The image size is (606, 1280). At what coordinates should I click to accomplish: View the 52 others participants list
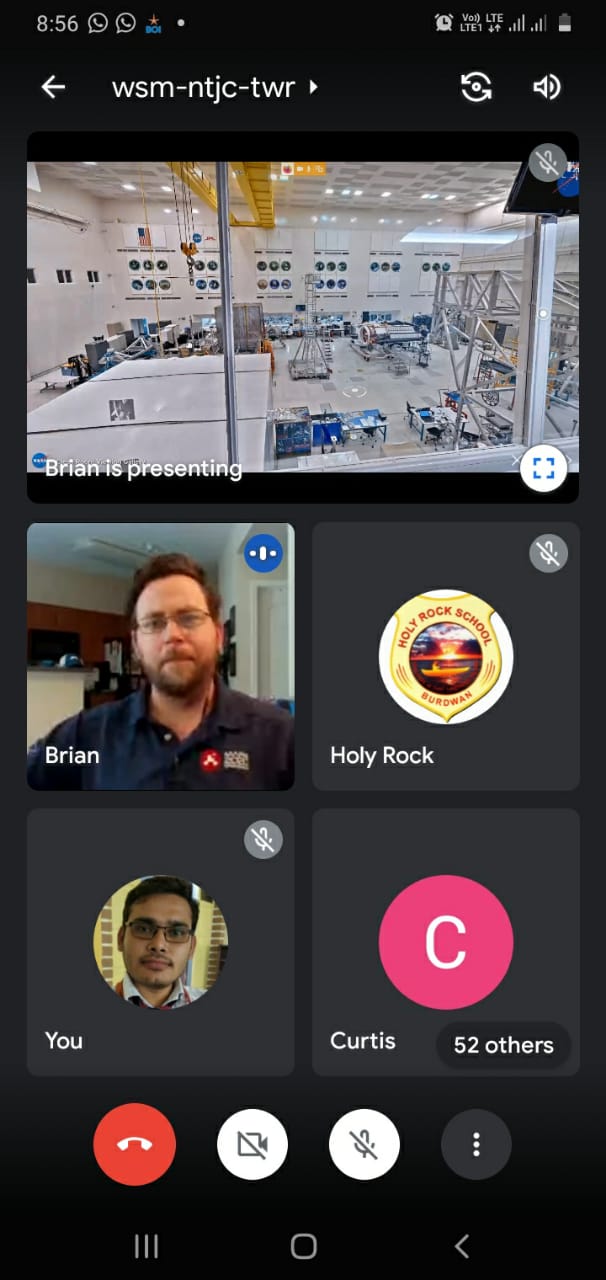point(503,1045)
